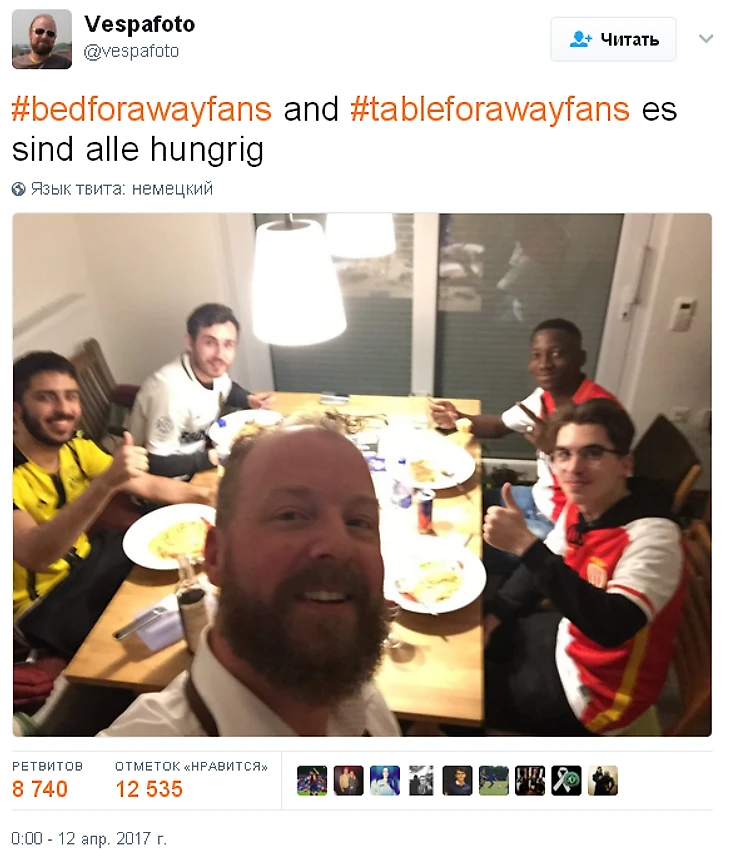730x859 pixels.
Task: Open the black-and-white photo liker avatar
Action: (421, 780)
